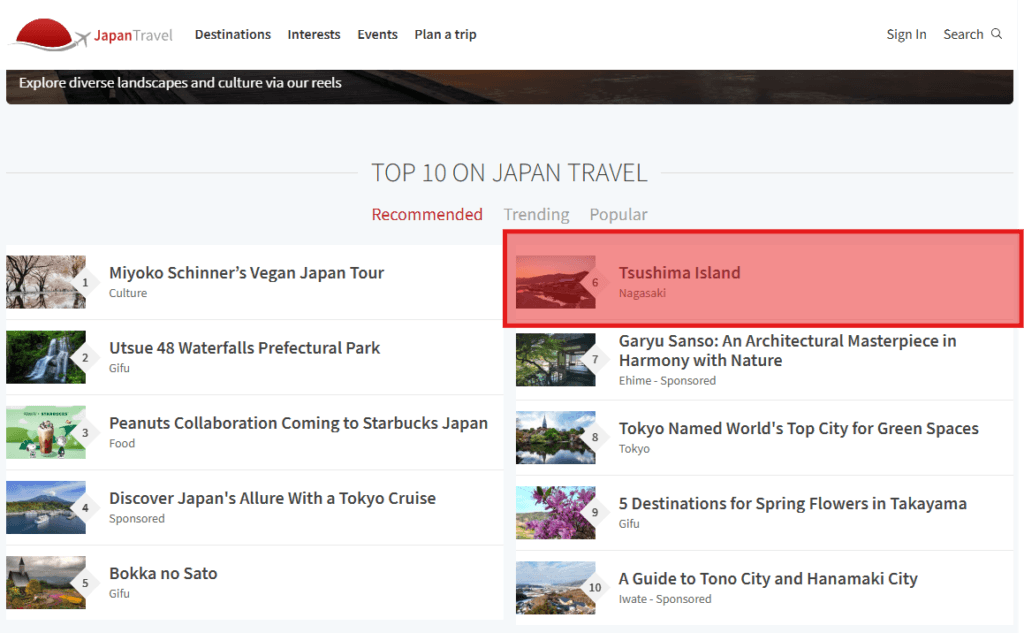Open the Interests menu
This screenshot has height=633, width=1024.
click(314, 34)
